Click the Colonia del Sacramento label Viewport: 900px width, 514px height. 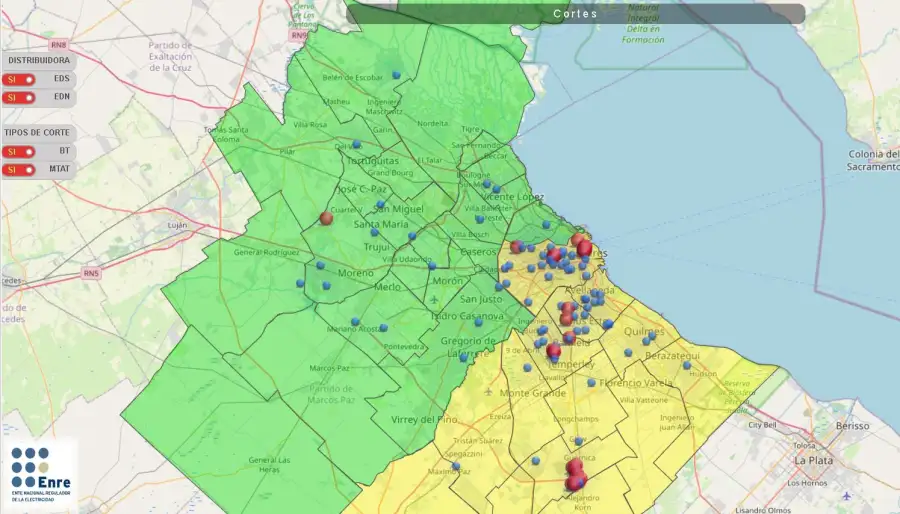(x=874, y=160)
